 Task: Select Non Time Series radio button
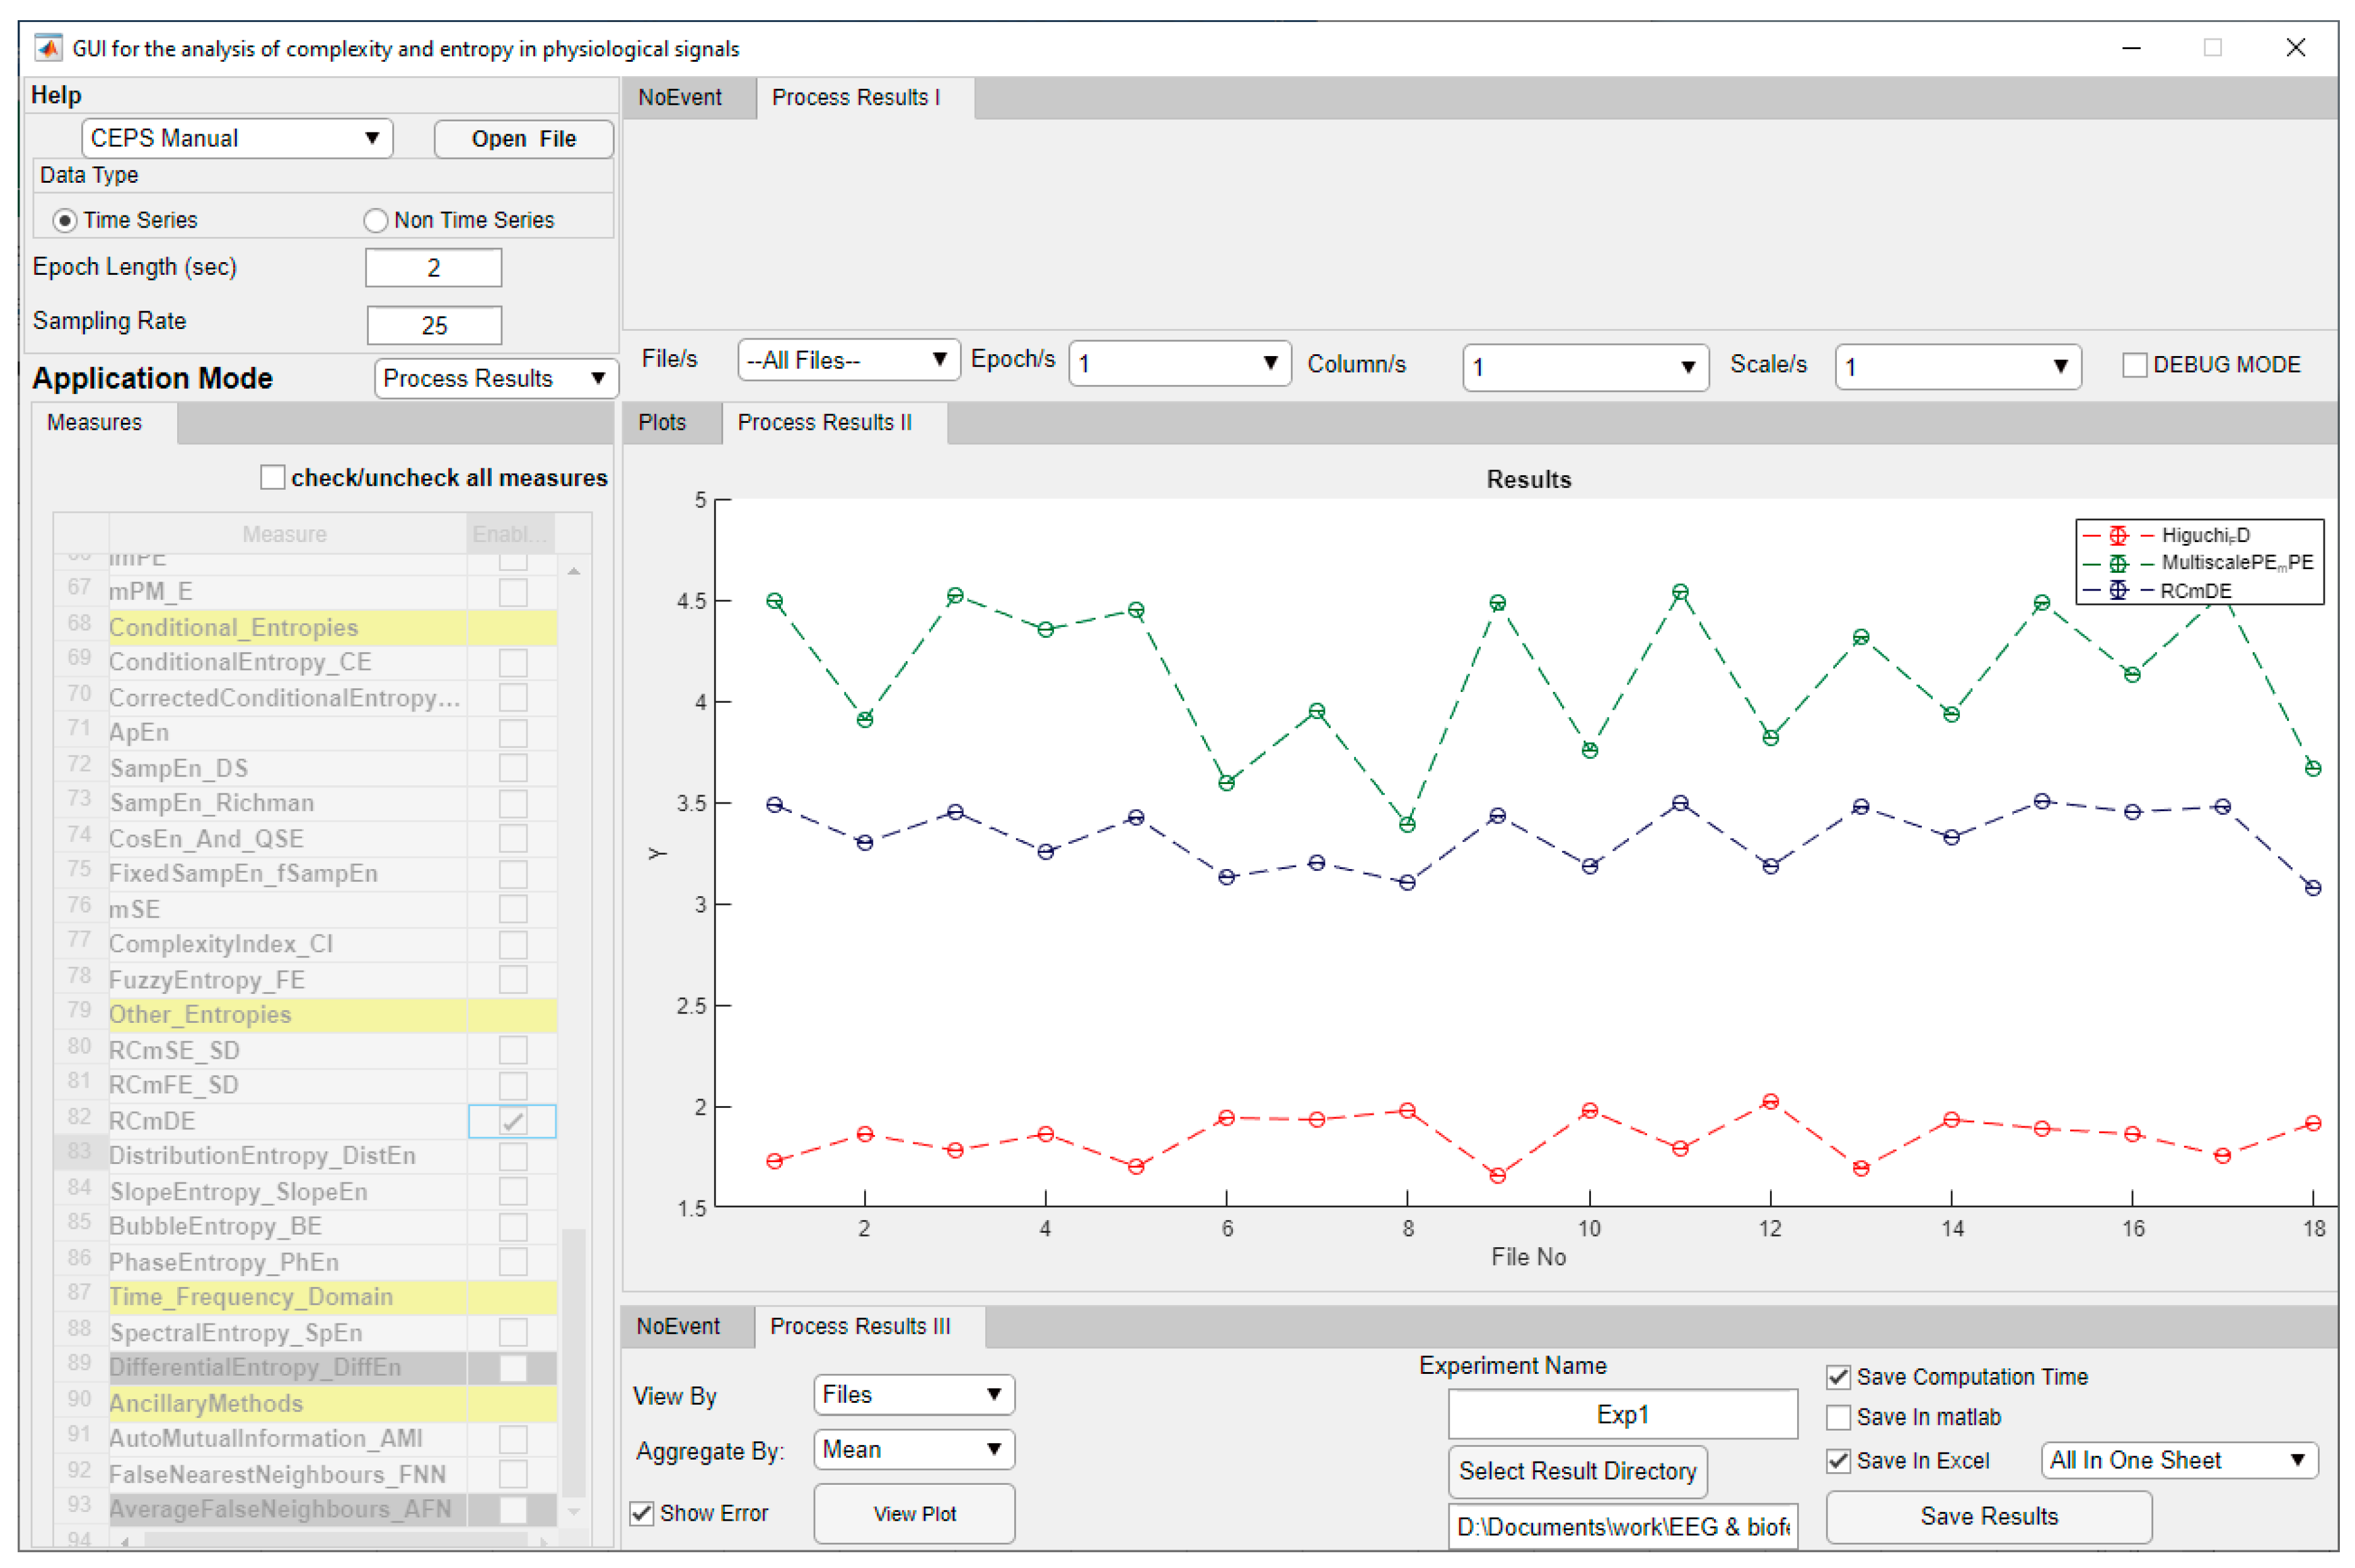[375, 220]
